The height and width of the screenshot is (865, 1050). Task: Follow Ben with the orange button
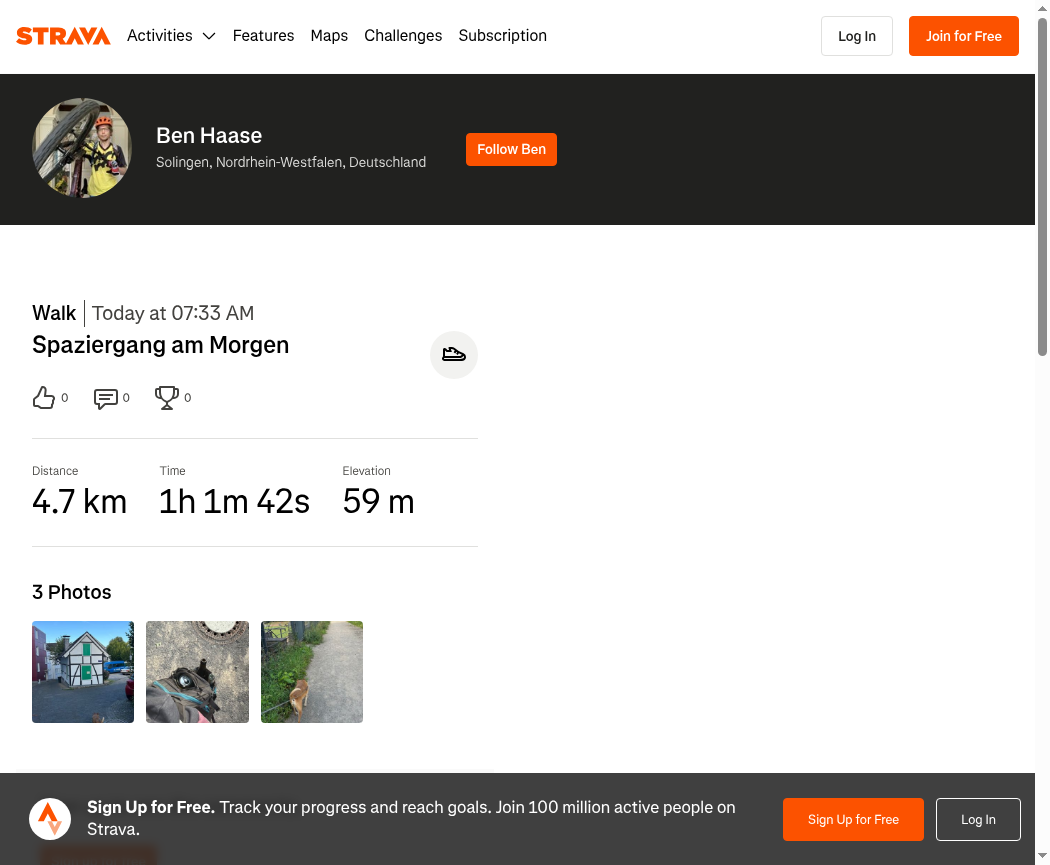(x=512, y=149)
